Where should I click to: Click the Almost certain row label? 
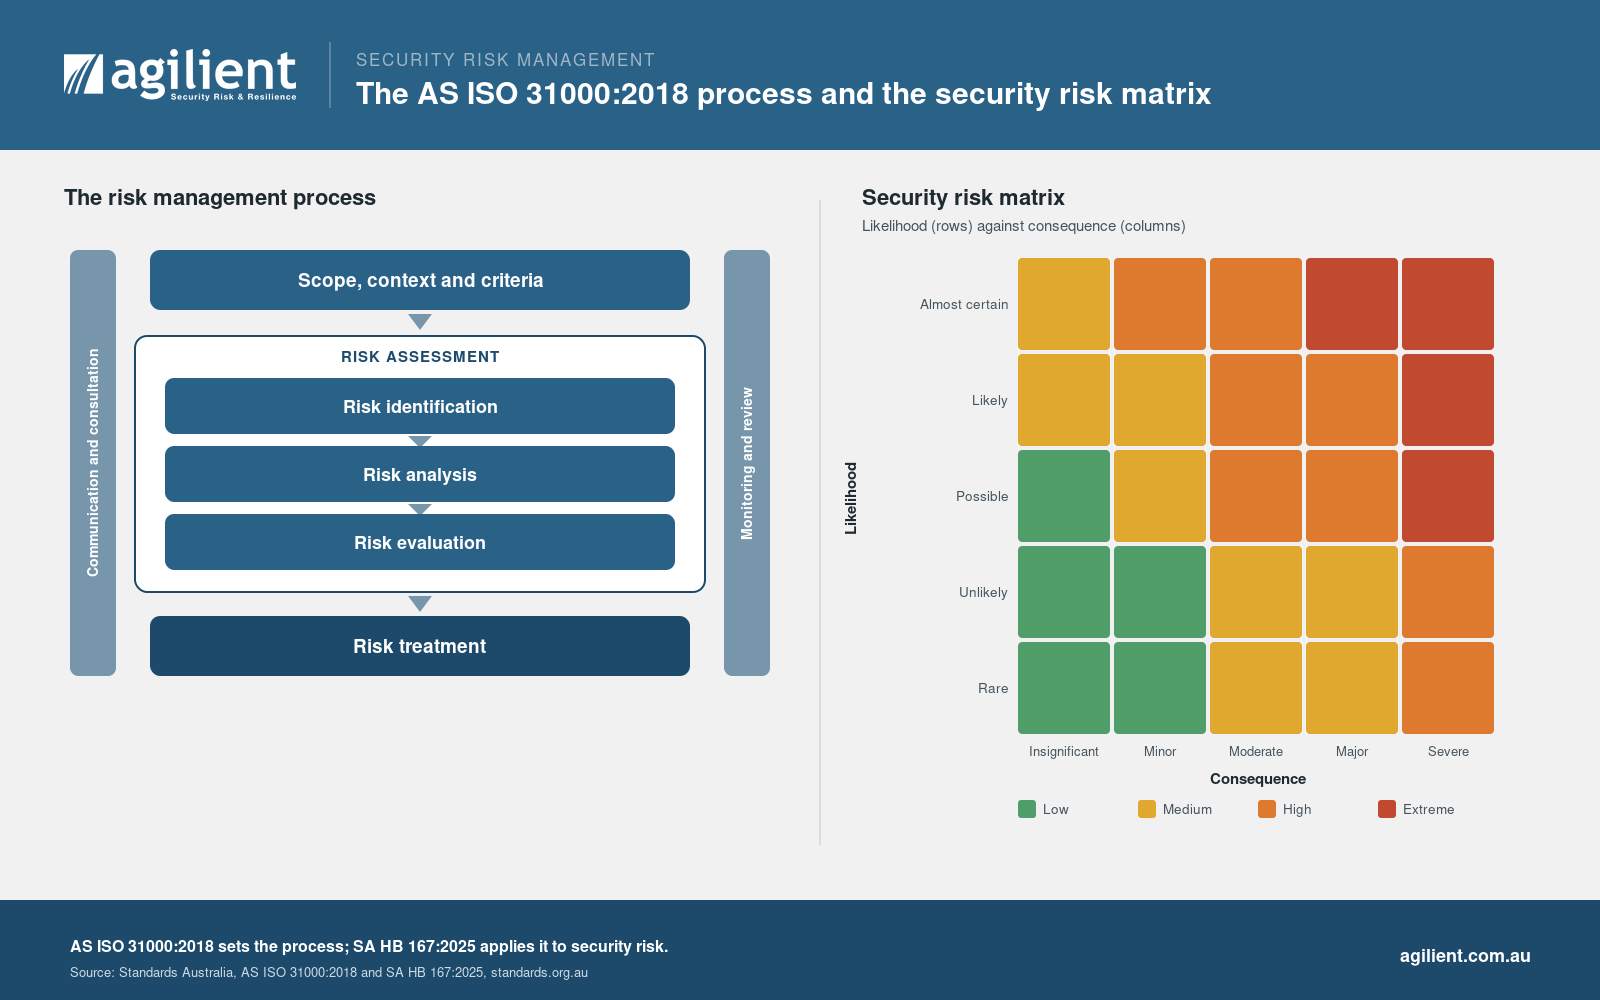[964, 304]
